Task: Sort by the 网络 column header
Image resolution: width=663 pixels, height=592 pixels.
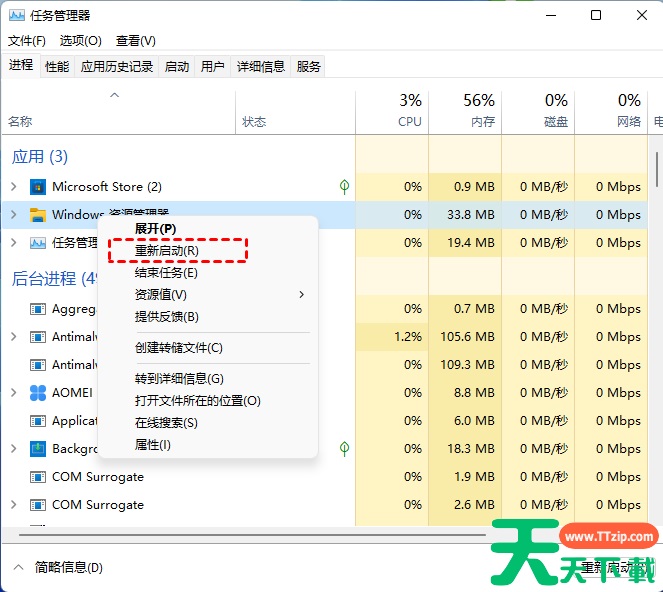Action: (x=611, y=112)
